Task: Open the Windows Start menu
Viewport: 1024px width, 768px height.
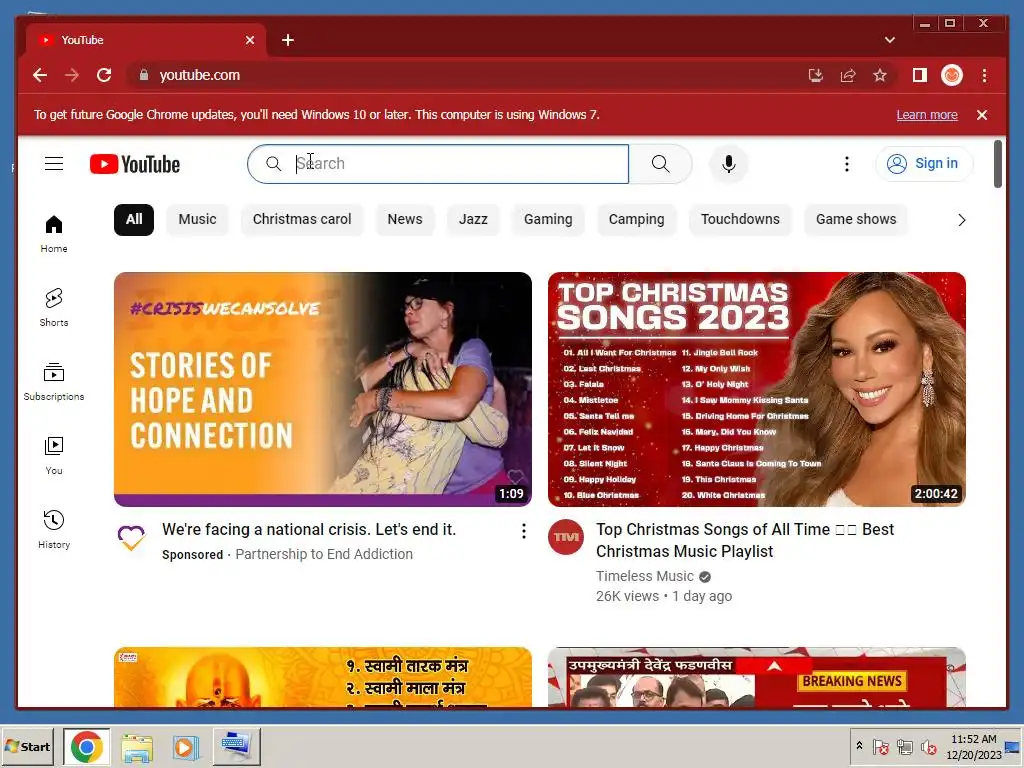Action: [28, 746]
